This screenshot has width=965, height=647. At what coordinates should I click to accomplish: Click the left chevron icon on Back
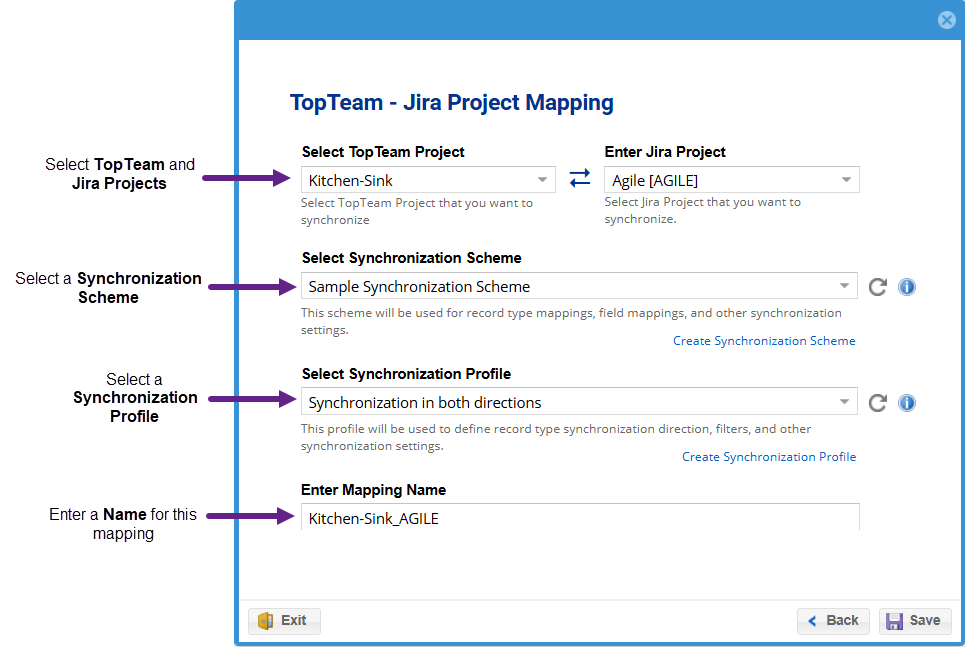tap(813, 621)
